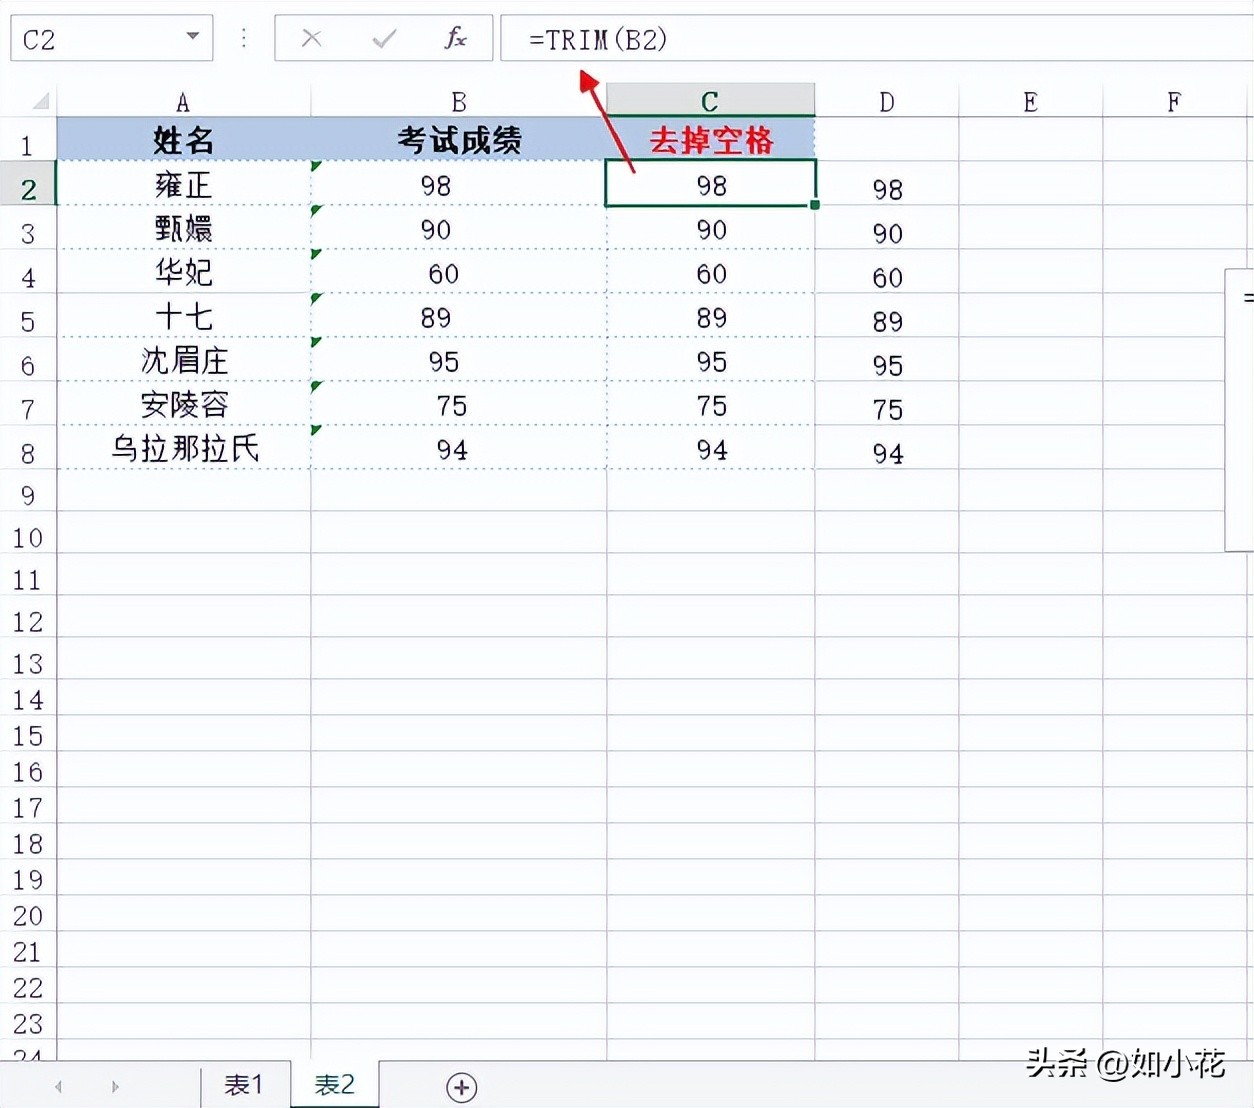Select name cell 安陵容
The image size is (1254, 1108).
184,405
